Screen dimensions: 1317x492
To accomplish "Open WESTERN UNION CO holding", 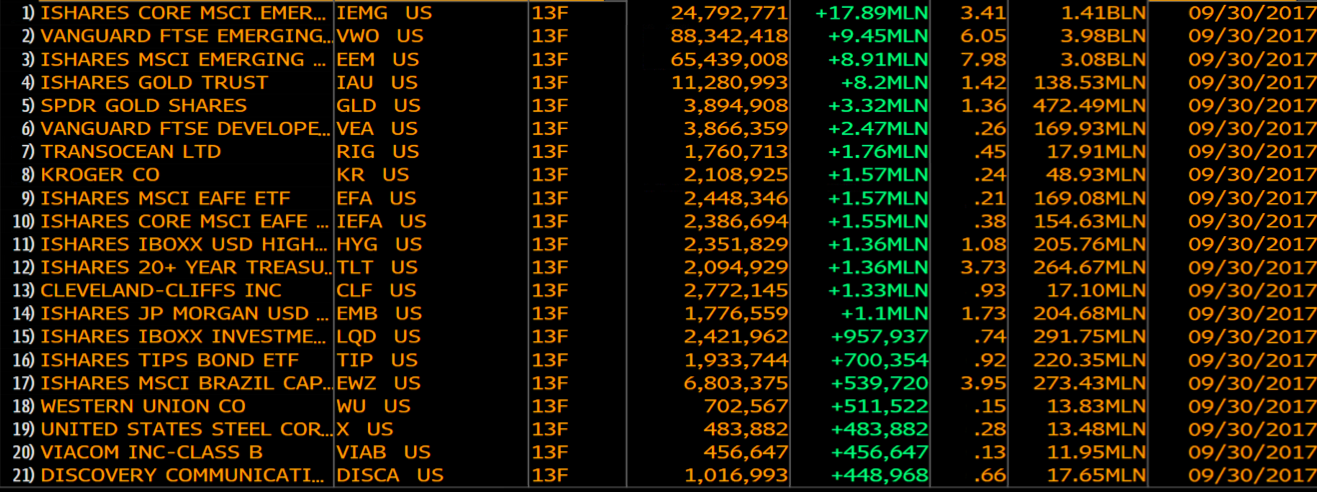I will click(x=142, y=406).
